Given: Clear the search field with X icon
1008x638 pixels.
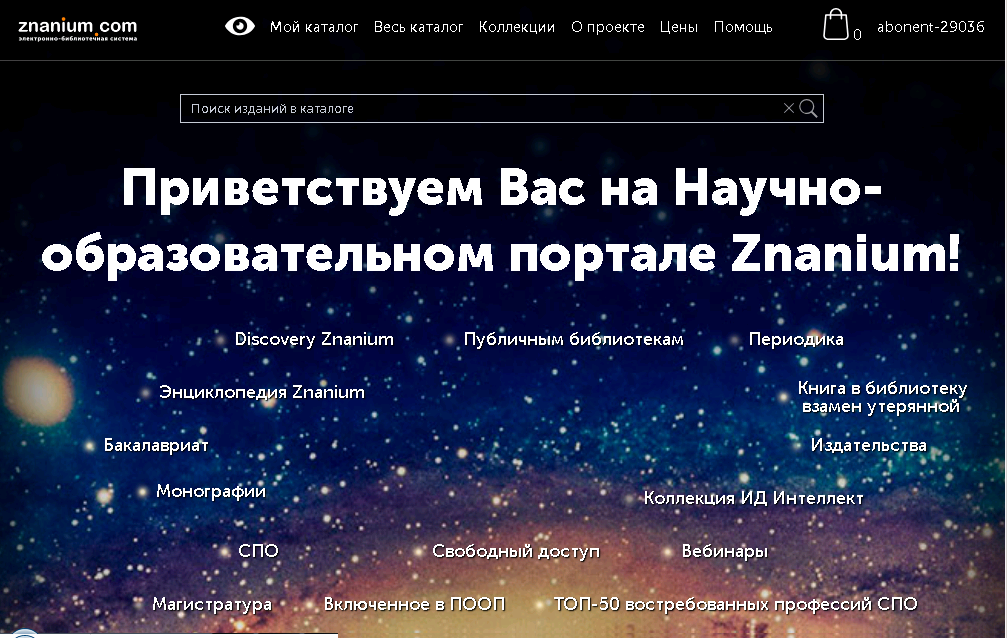Looking at the screenshot, I should (x=789, y=108).
